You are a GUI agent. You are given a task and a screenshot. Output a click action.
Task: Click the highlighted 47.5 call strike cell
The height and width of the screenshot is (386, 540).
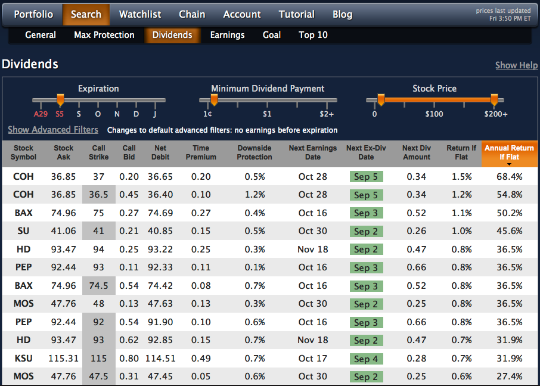click(x=98, y=376)
